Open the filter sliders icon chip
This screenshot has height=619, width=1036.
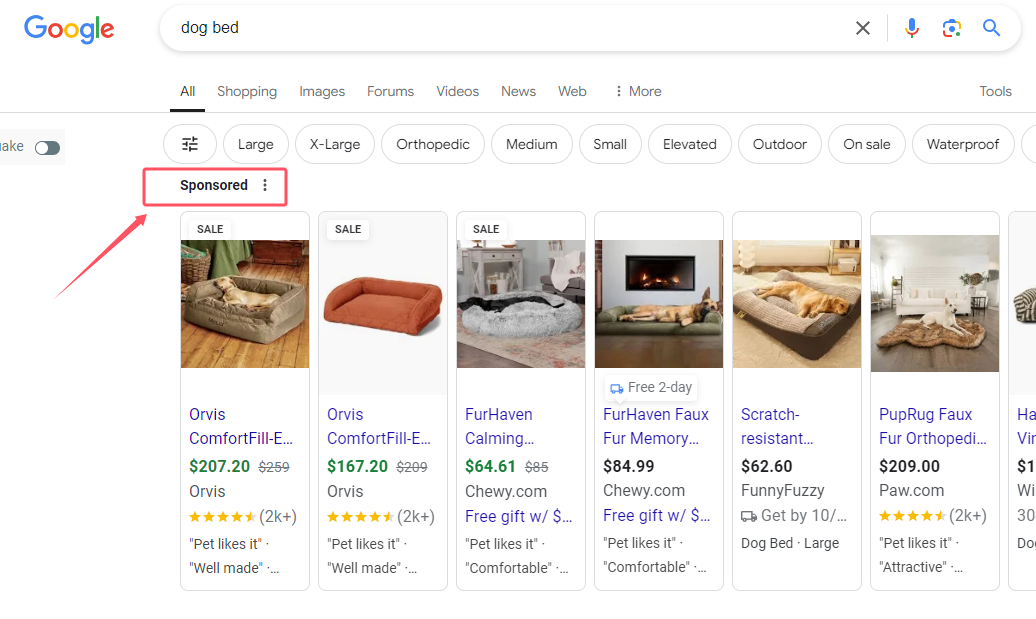190,144
